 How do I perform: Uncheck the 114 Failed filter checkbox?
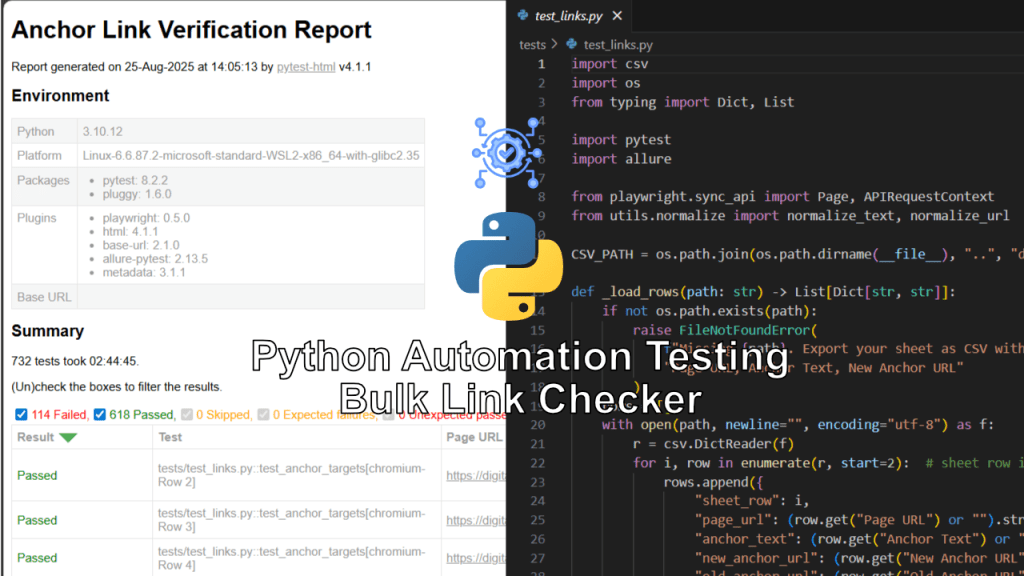pyautogui.click(x=21, y=413)
